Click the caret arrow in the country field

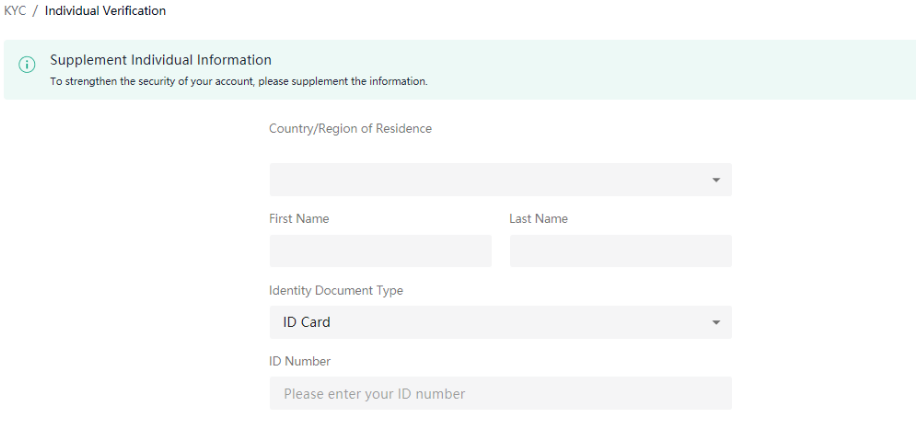point(716,180)
